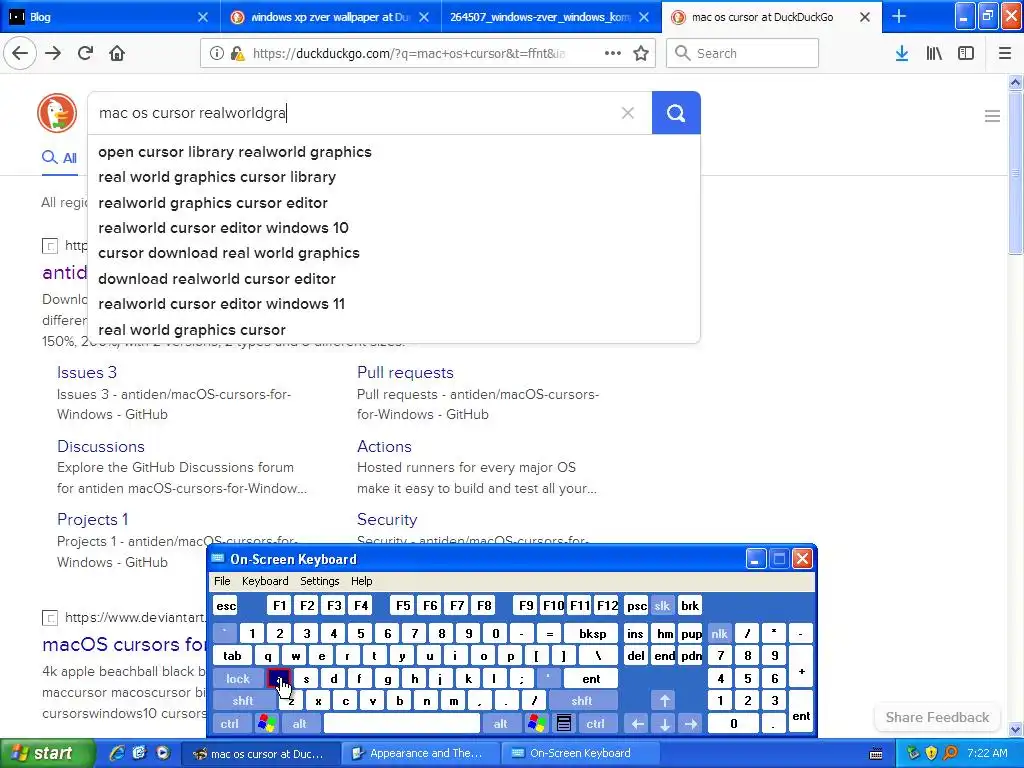The height and width of the screenshot is (768, 1024).
Task: Bookmark this page with the star icon
Action: (641, 53)
